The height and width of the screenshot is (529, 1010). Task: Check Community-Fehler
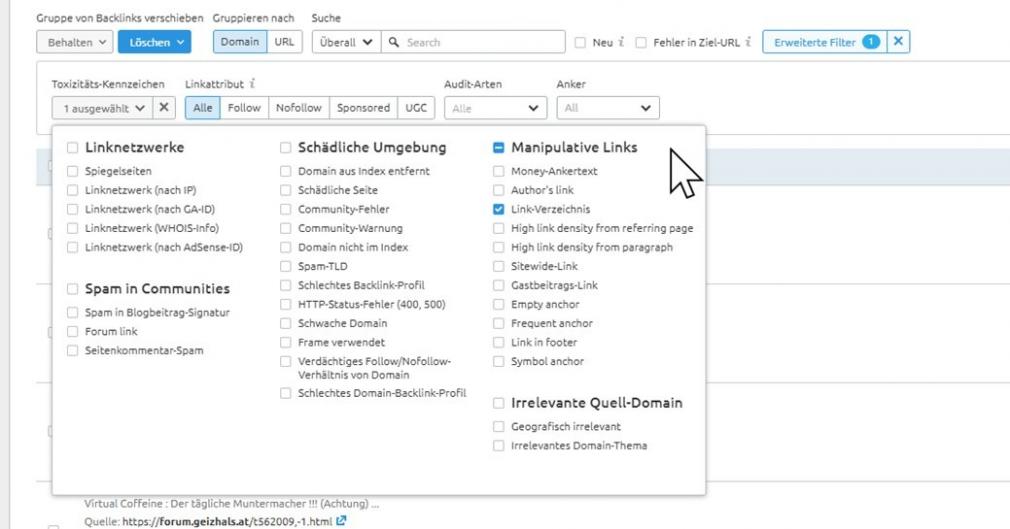(x=285, y=209)
